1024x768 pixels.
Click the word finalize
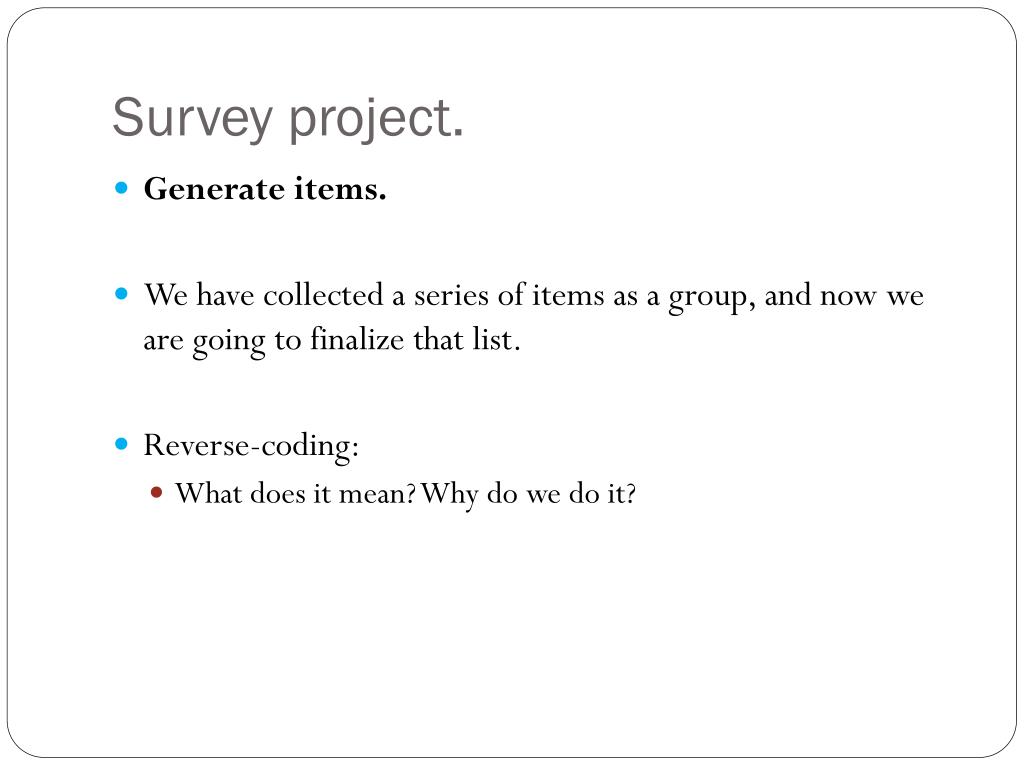pyautogui.click(x=357, y=339)
